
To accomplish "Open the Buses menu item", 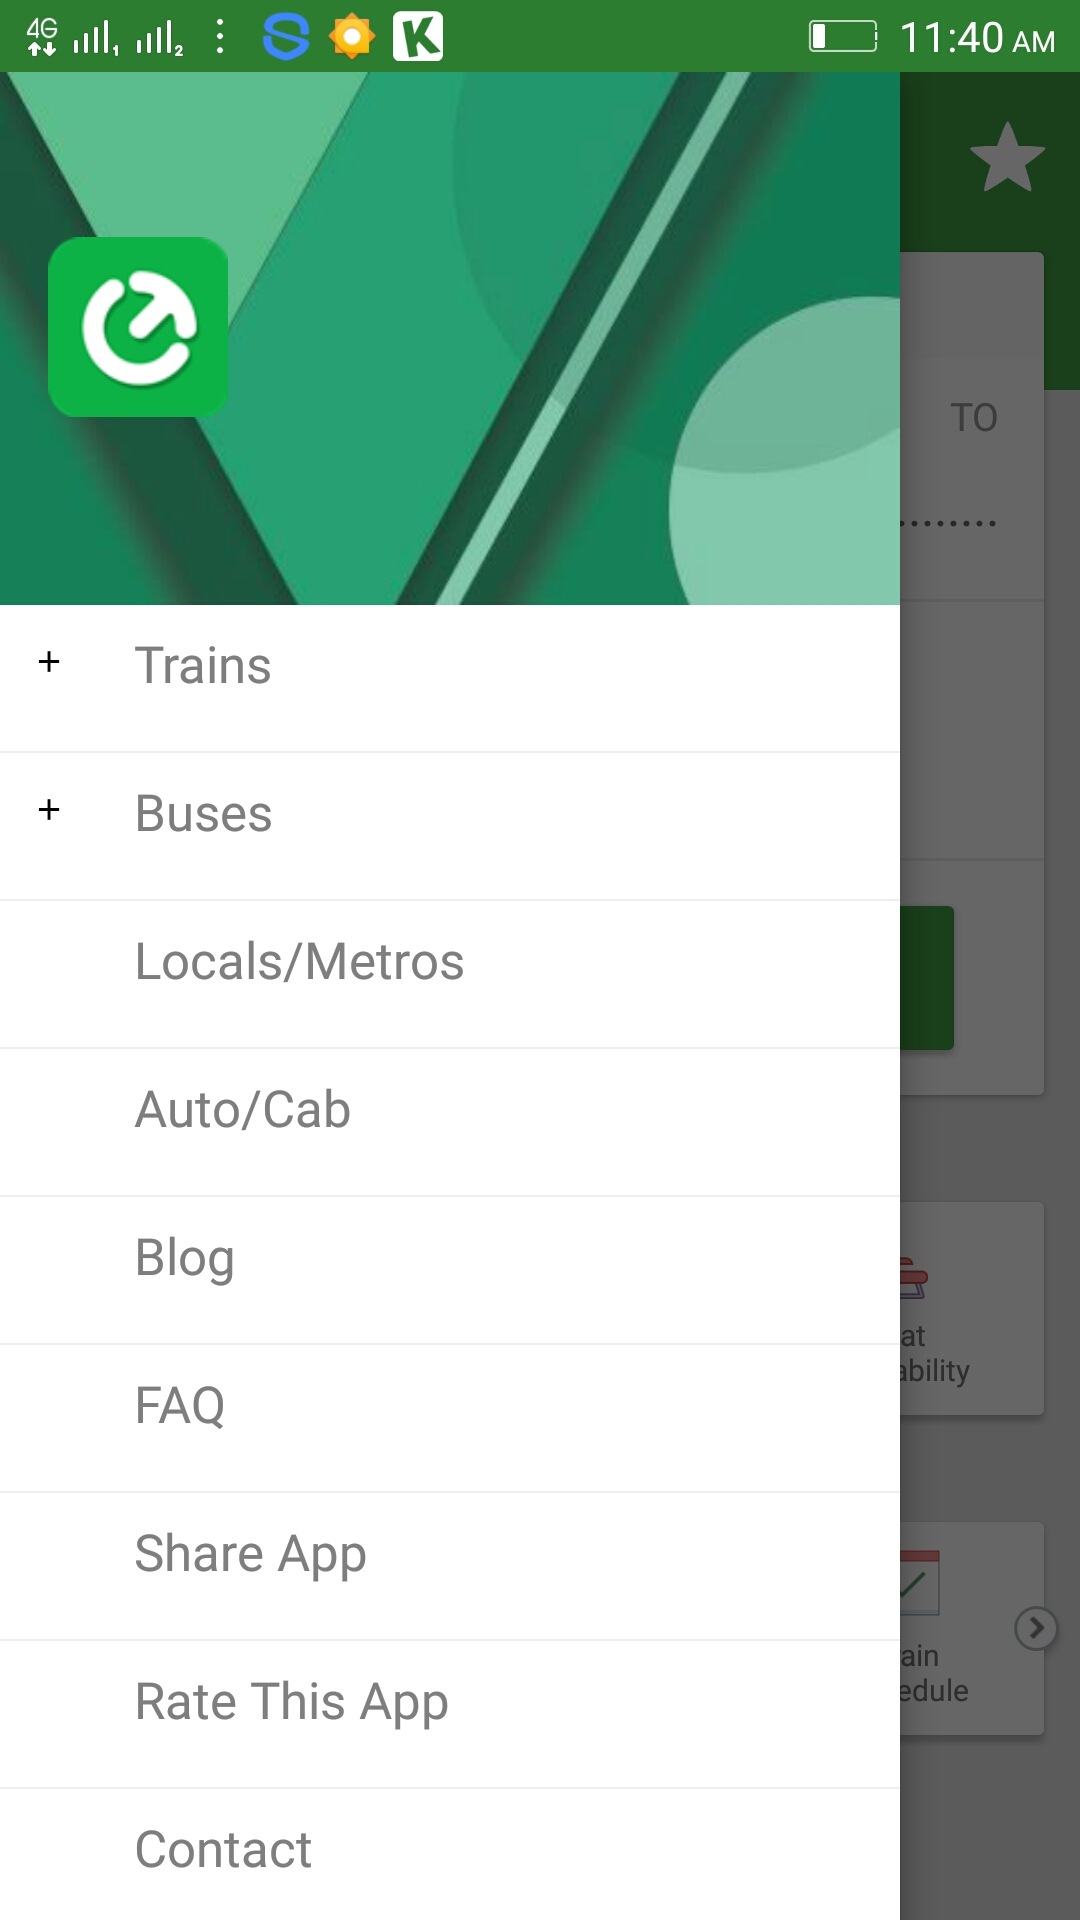I will pyautogui.click(x=203, y=814).
